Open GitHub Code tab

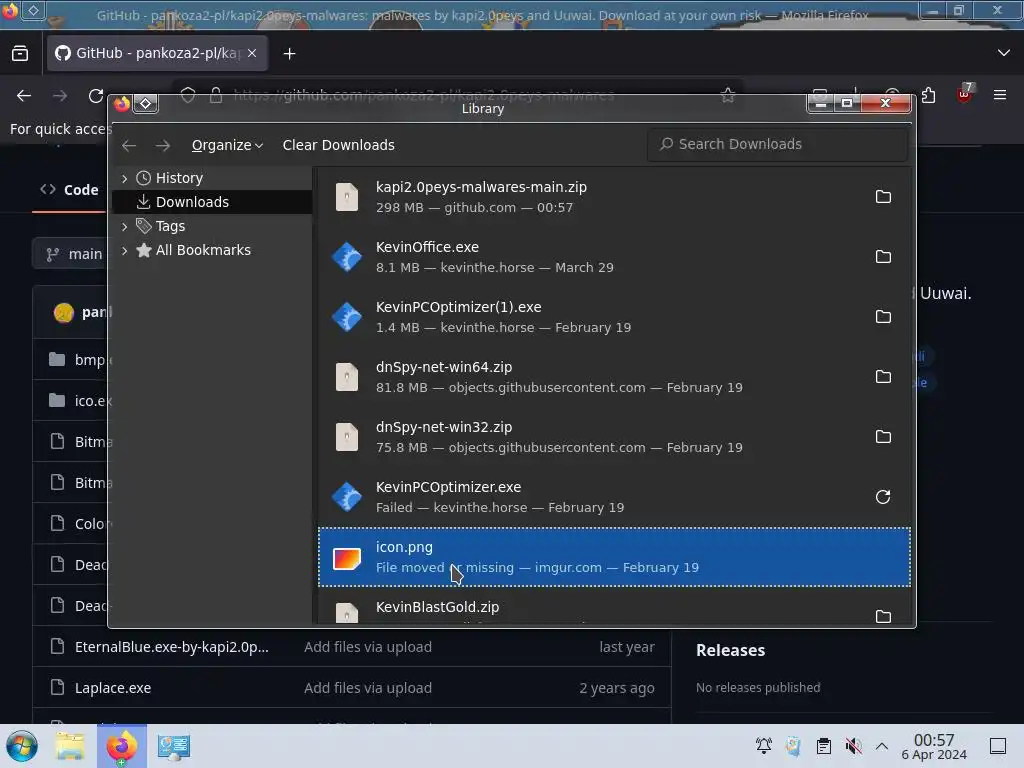click(x=69, y=190)
